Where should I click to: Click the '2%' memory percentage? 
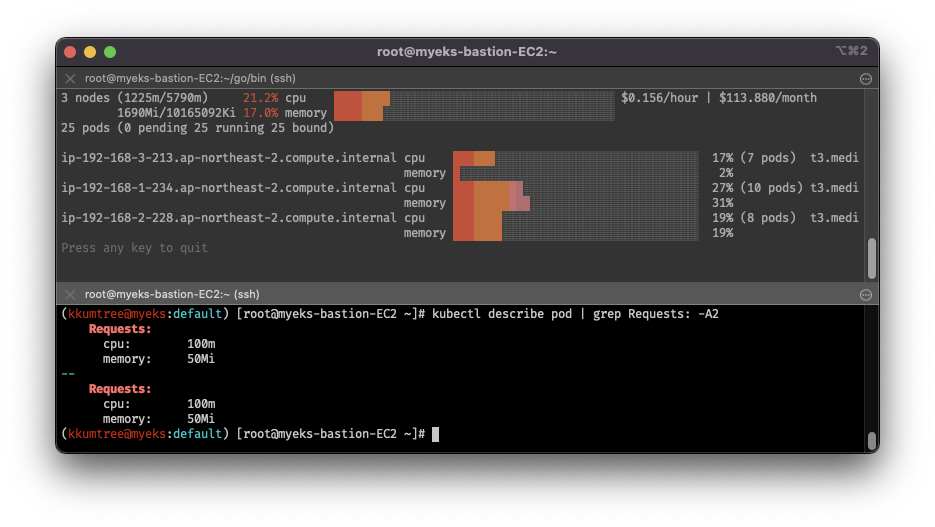coord(726,173)
